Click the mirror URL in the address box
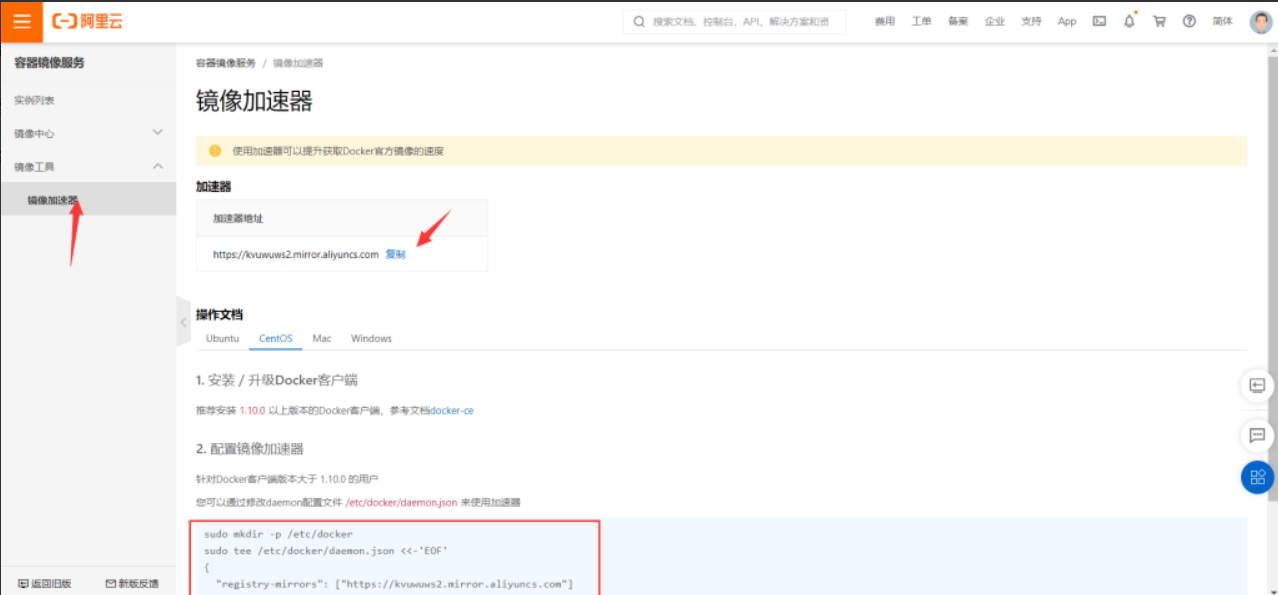The width and height of the screenshot is (1278, 595). (x=296, y=254)
